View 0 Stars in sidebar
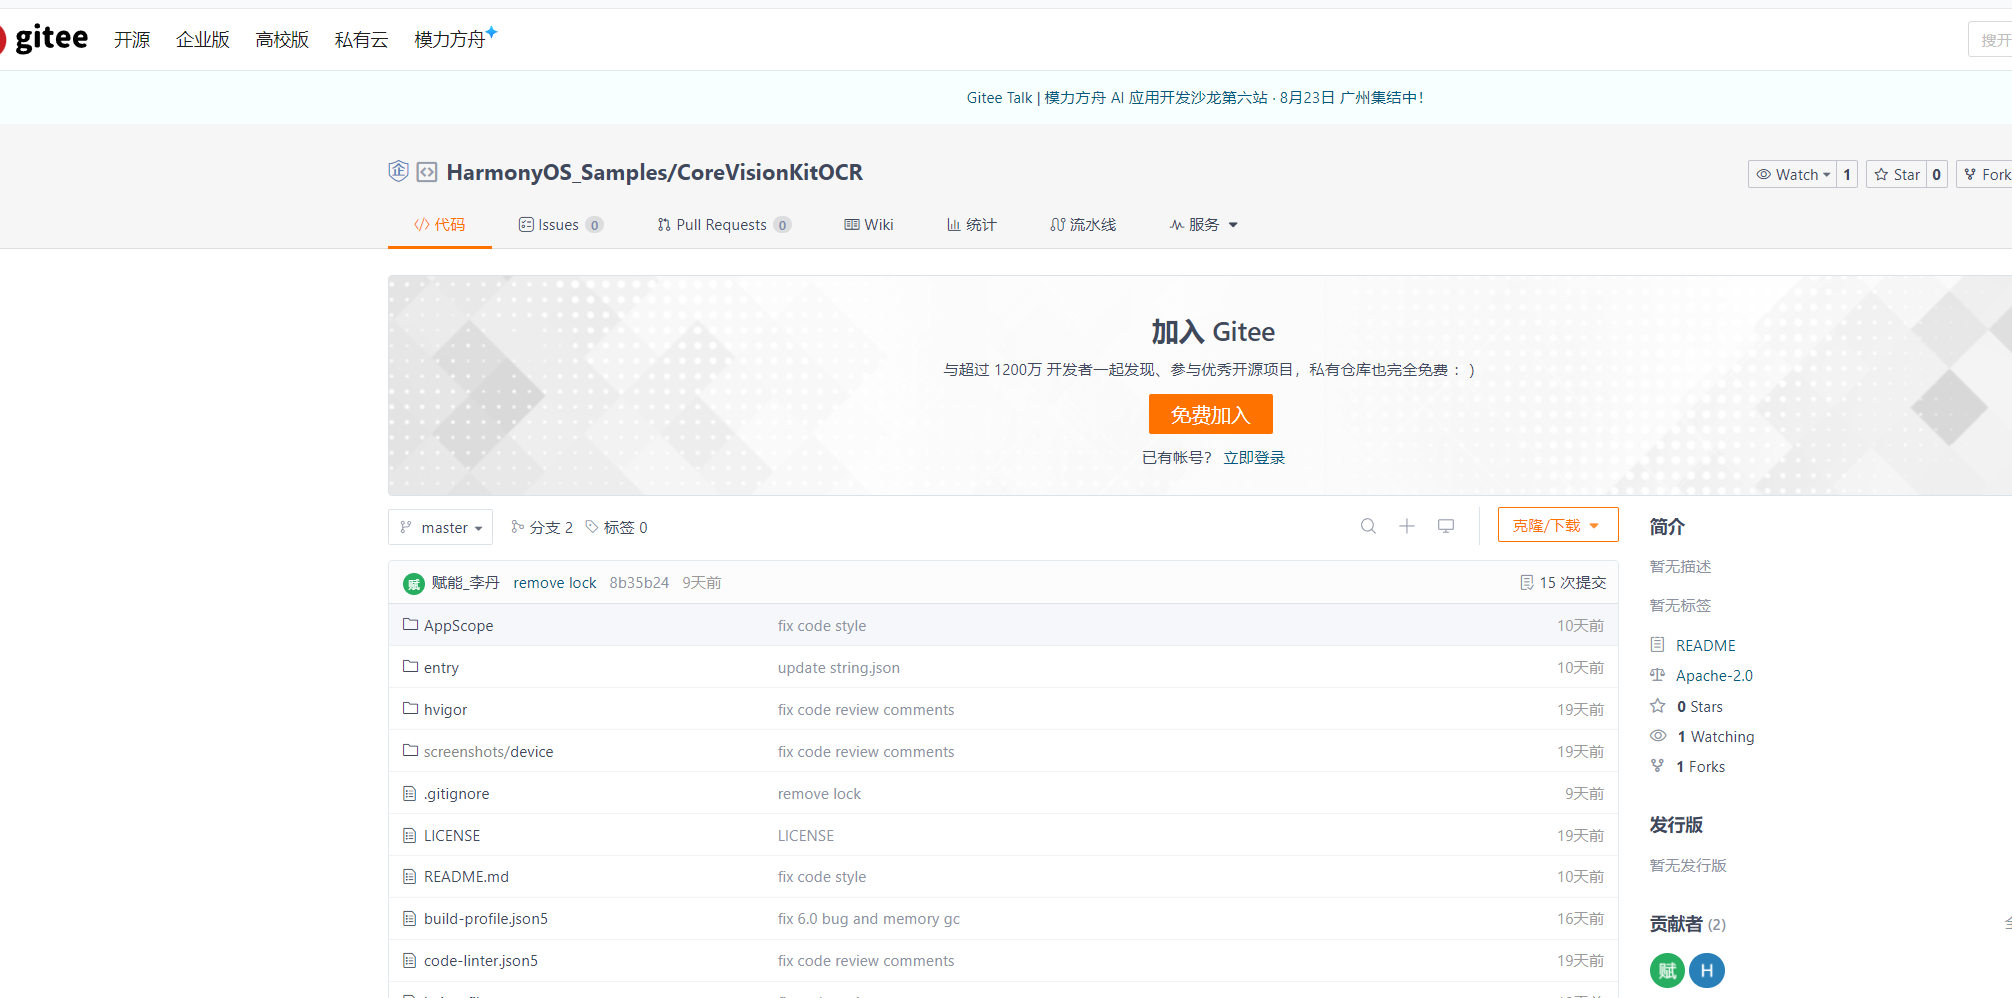 tap(1699, 706)
